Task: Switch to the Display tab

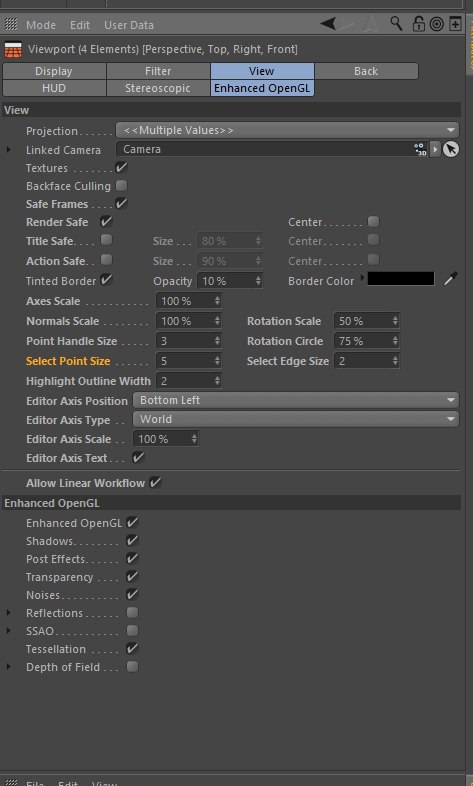Action: [x=54, y=71]
